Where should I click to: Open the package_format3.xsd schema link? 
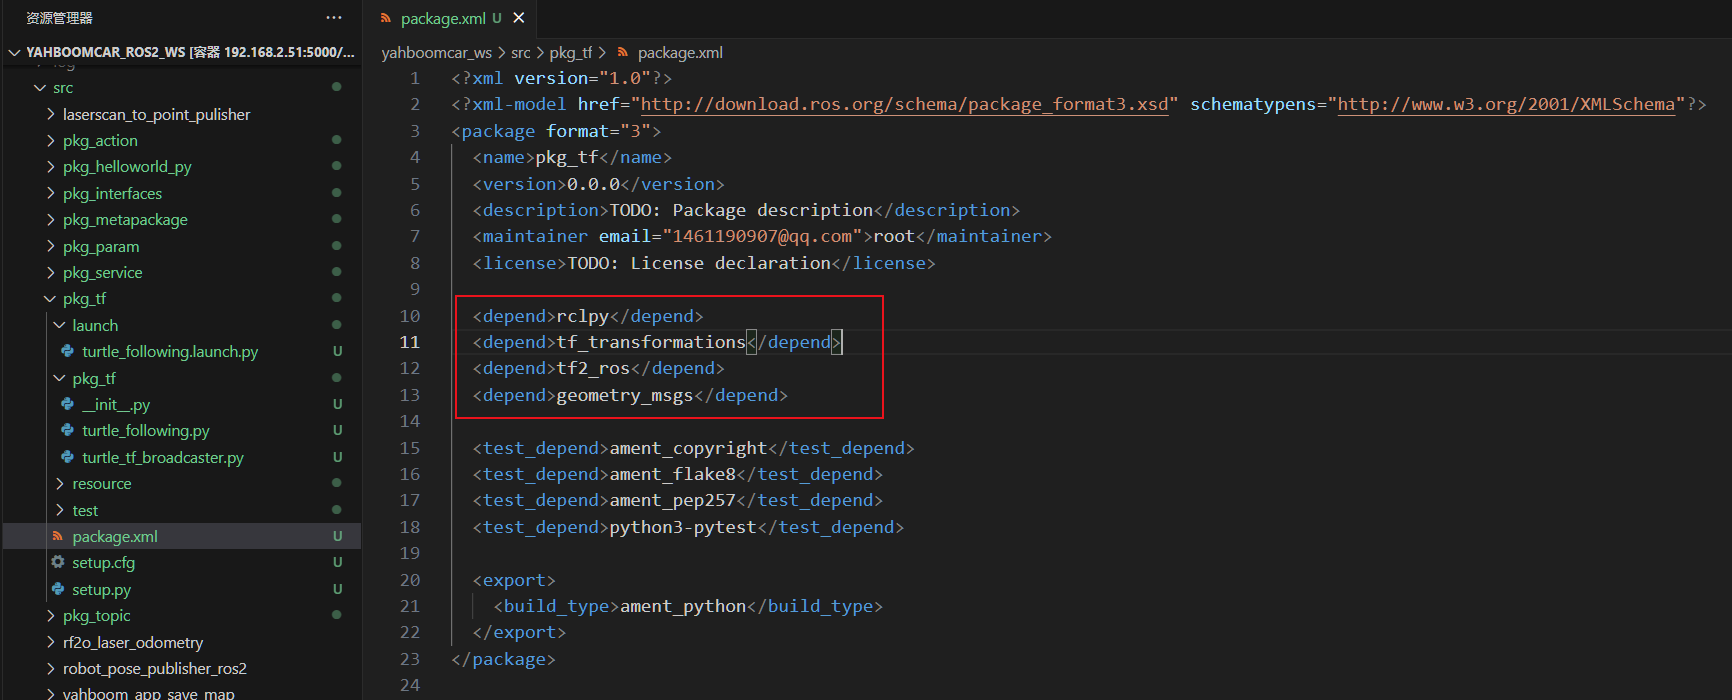(904, 104)
